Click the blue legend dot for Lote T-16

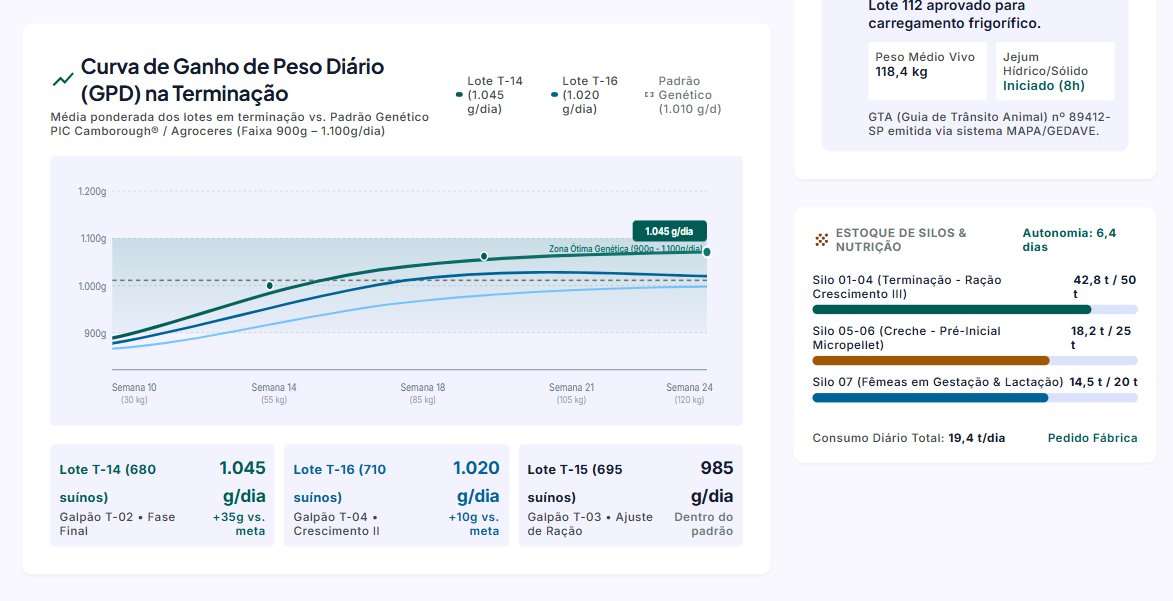point(554,95)
